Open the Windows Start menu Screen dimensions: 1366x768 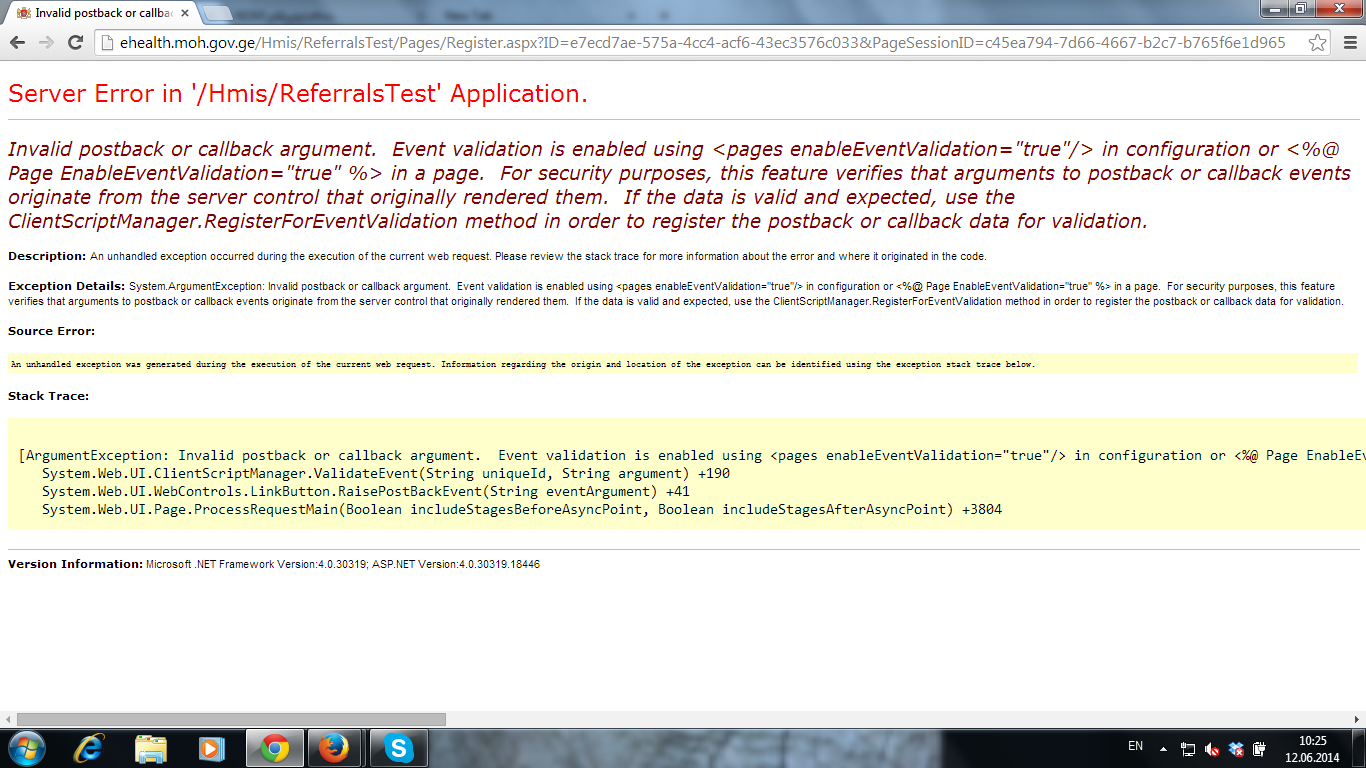27,748
